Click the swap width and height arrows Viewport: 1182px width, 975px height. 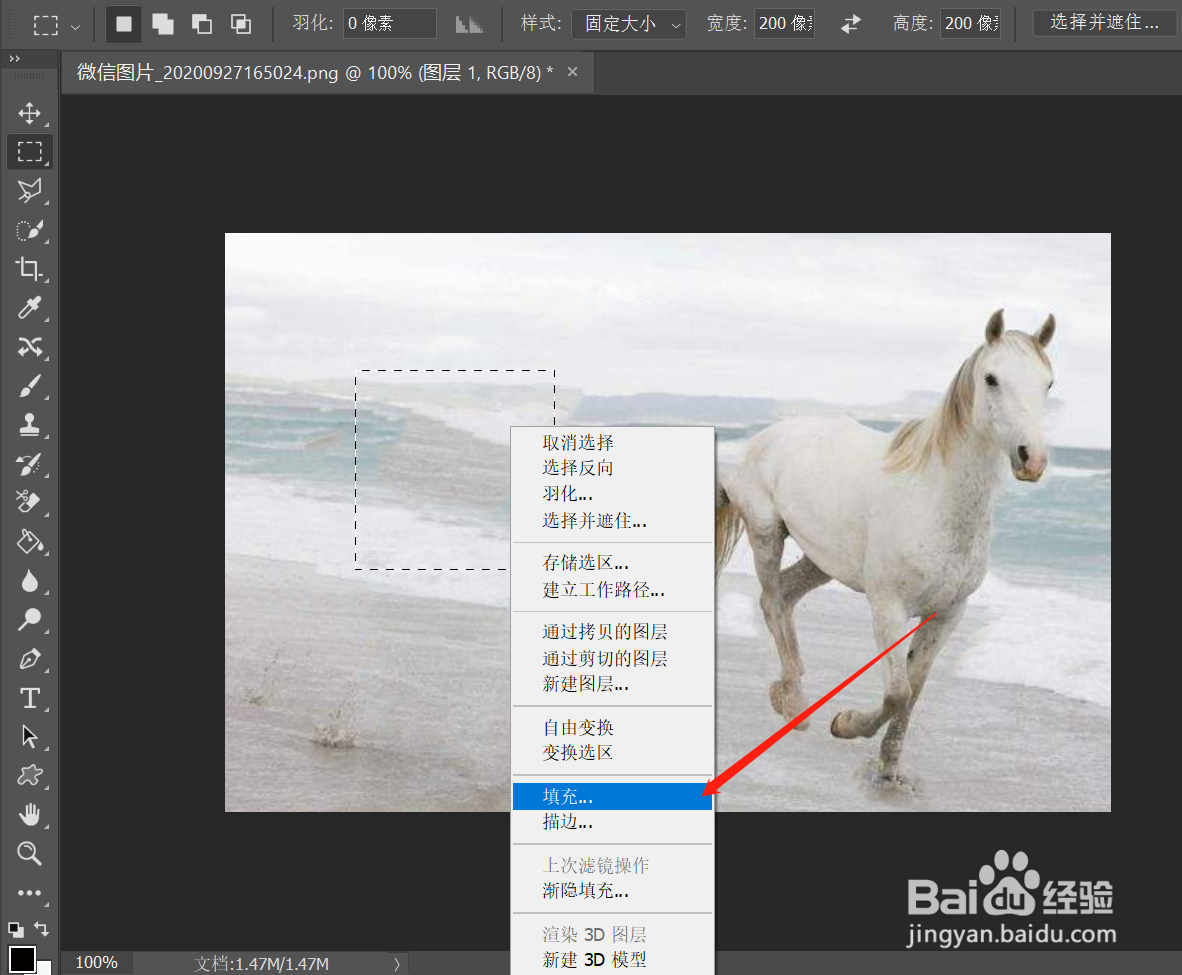tap(849, 23)
